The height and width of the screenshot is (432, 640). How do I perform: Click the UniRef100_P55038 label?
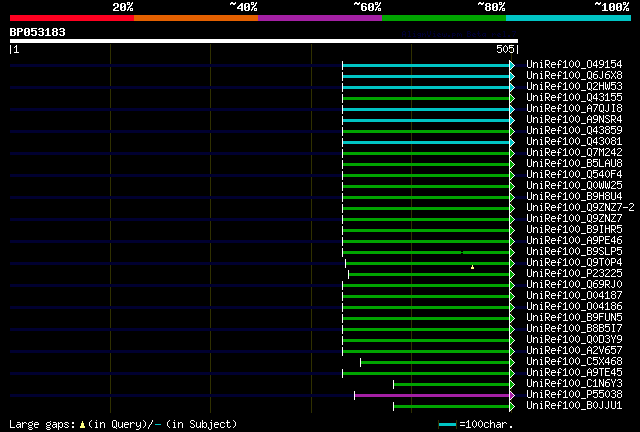point(574,395)
